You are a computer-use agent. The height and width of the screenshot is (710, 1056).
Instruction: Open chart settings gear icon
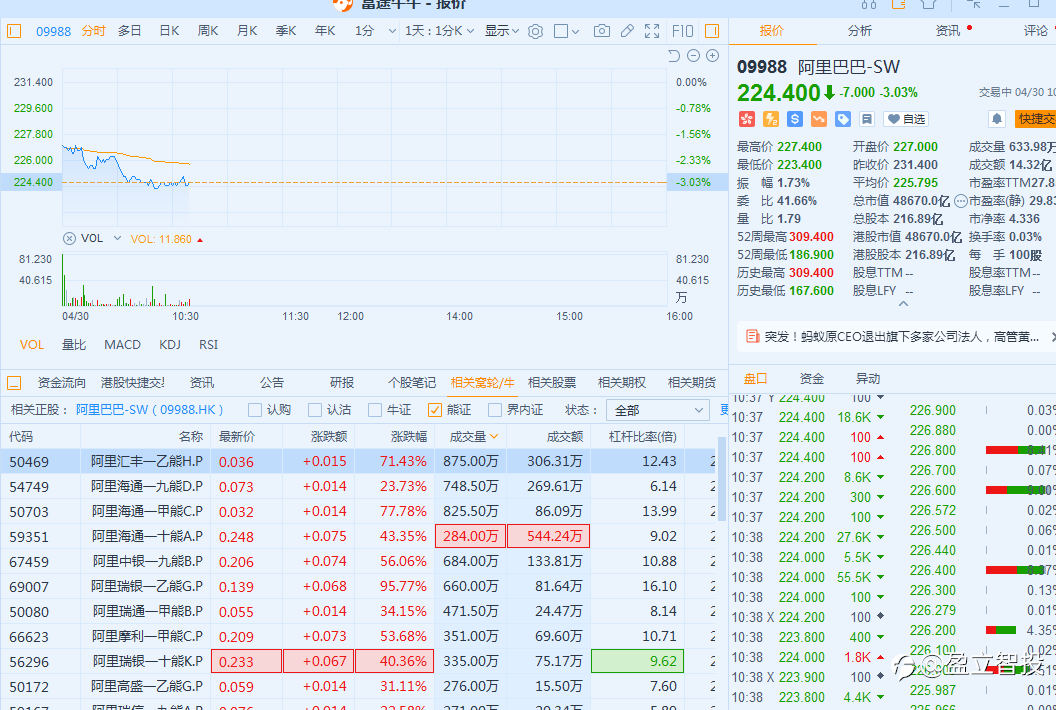pyautogui.click(x=535, y=31)
